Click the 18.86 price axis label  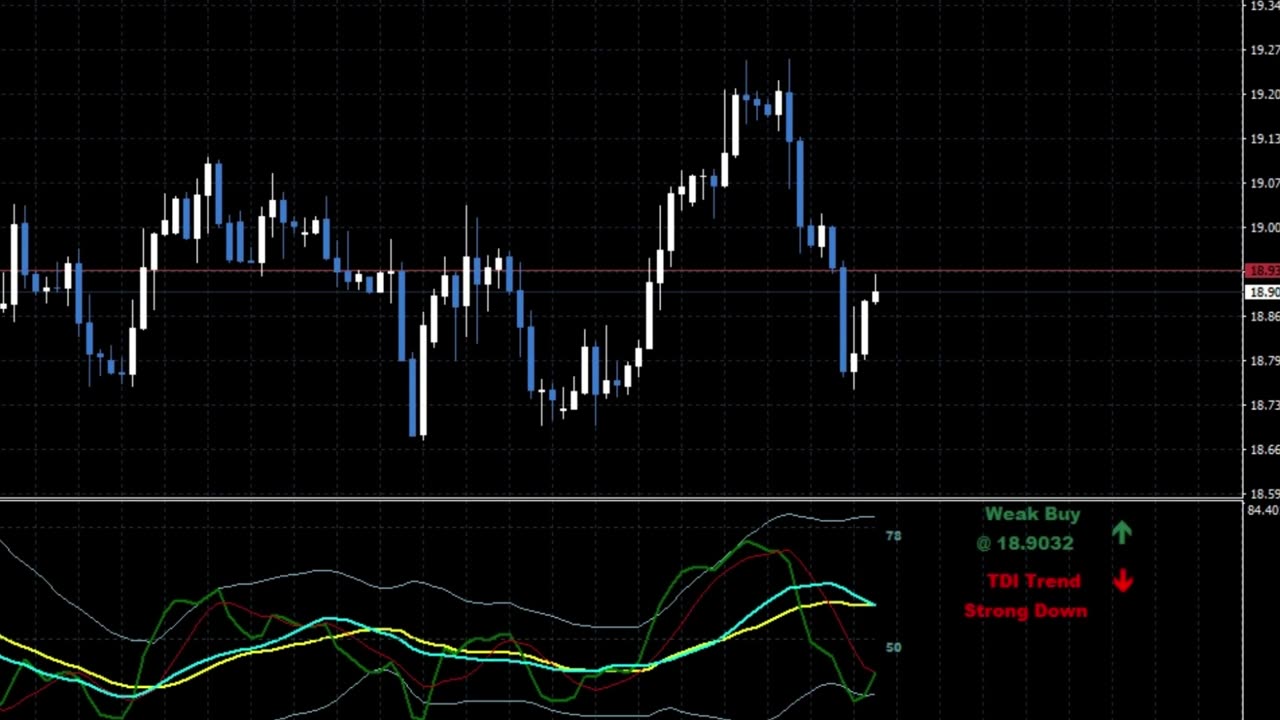click(x=1264, y=316)
